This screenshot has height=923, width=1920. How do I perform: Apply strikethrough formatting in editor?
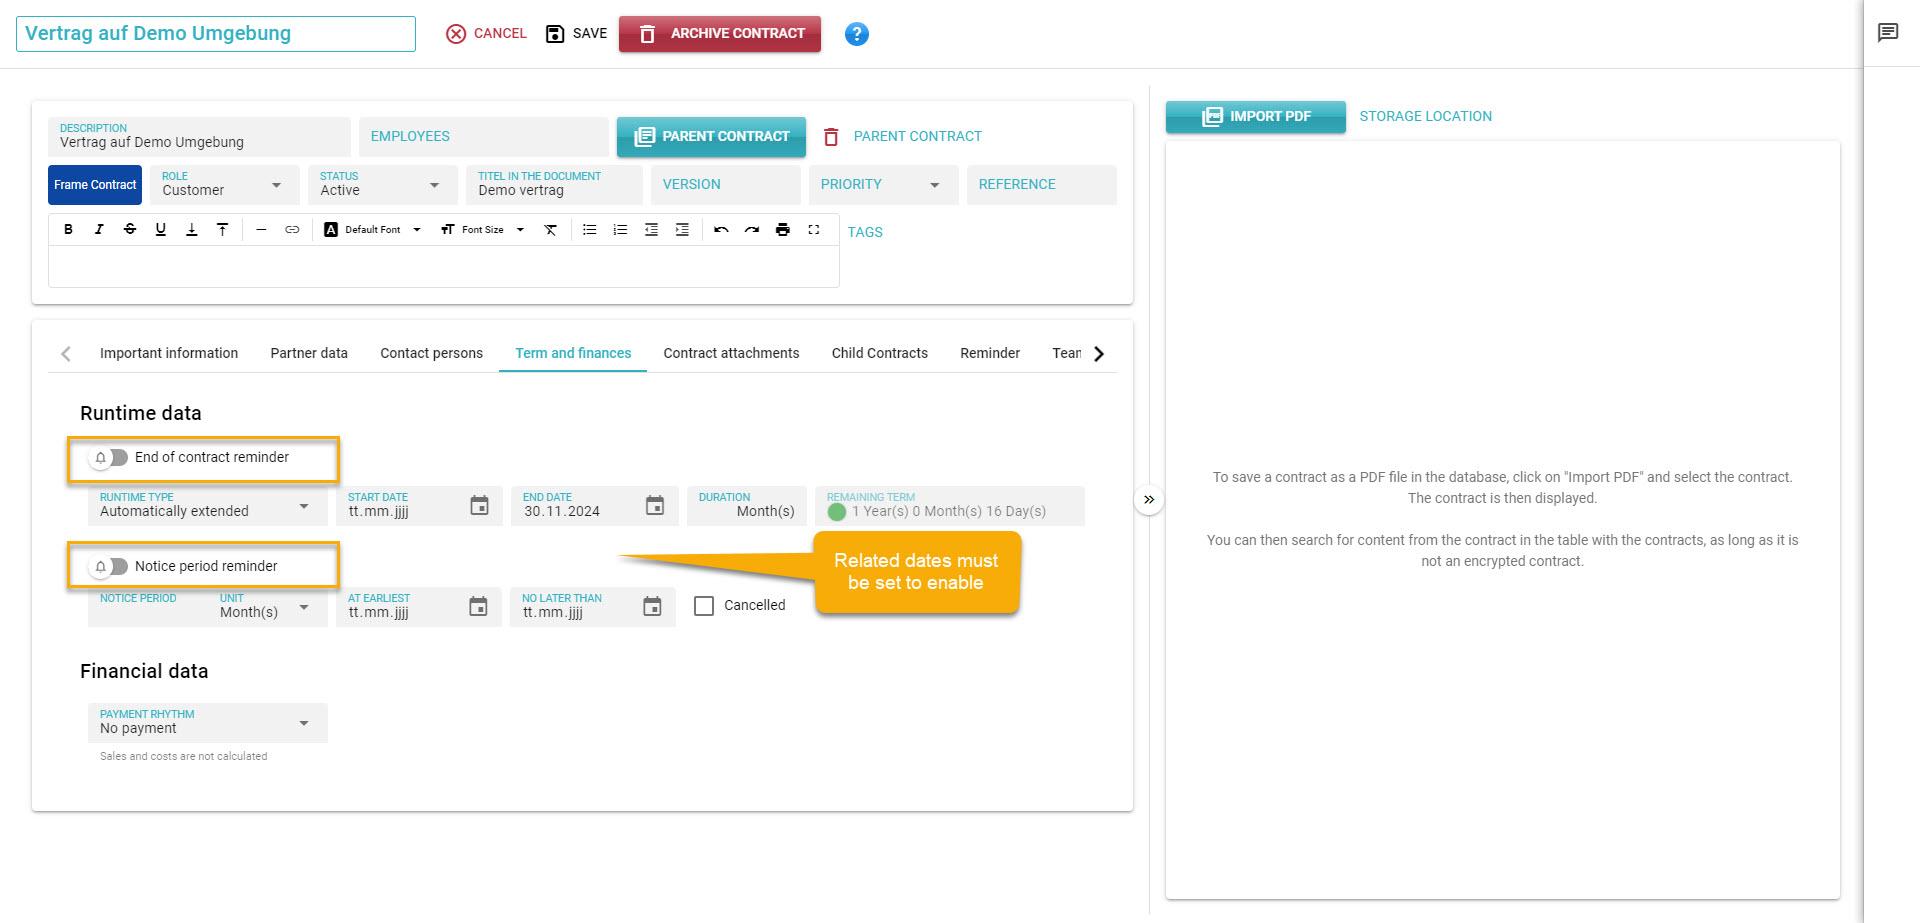coord(130,230)
